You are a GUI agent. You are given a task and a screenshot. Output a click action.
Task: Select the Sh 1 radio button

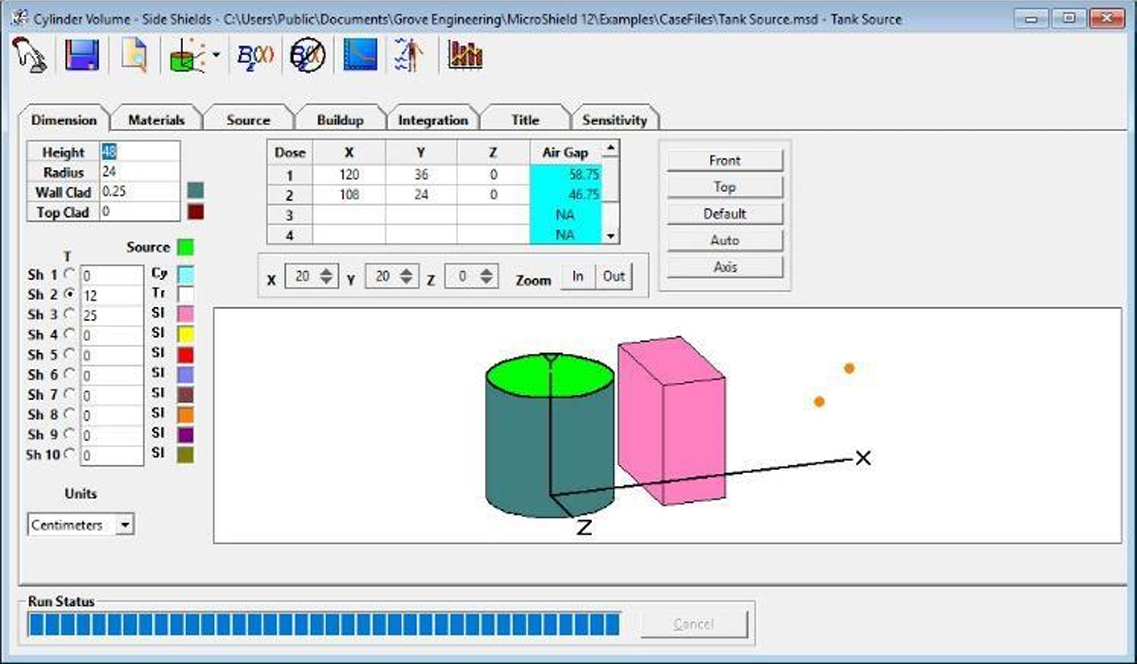tap(70, 274)
